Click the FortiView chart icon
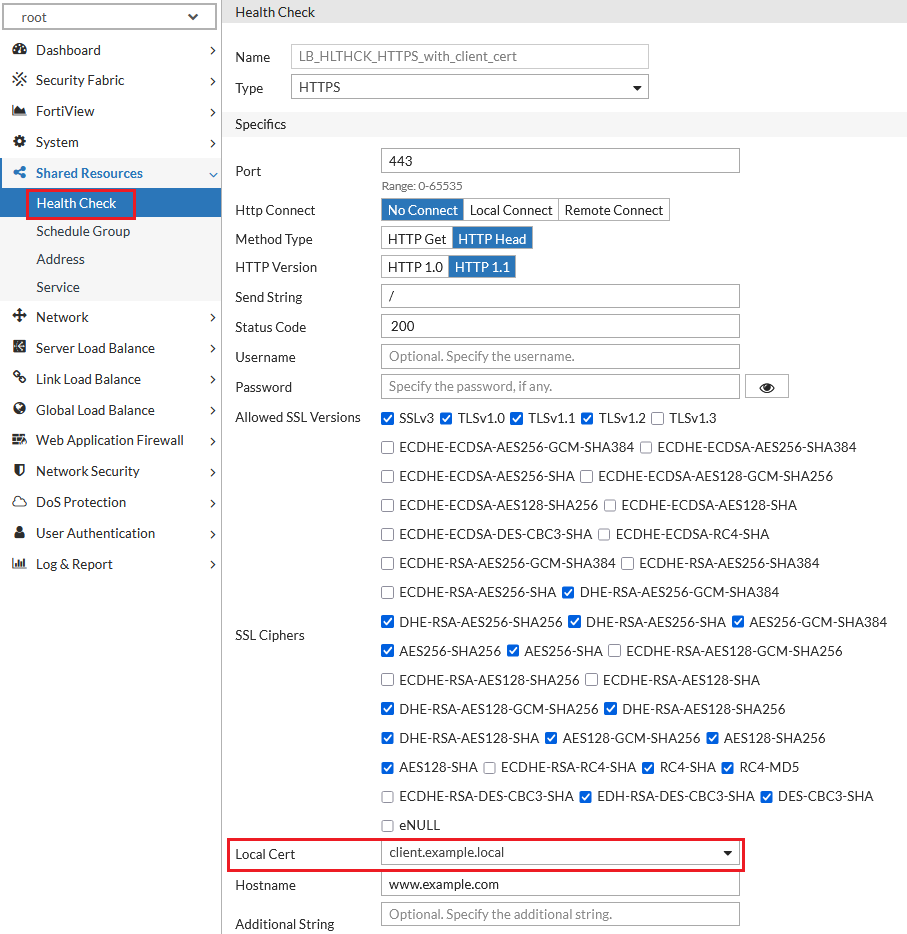The image size is (907, 934). 20,111
